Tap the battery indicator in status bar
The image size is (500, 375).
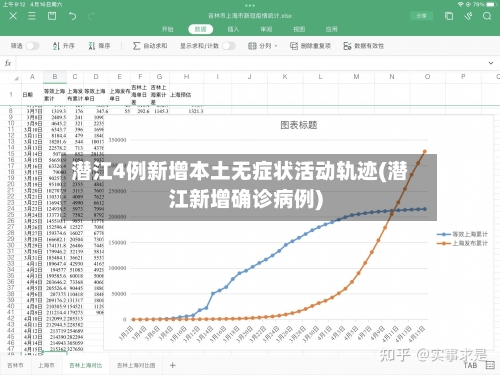coord(491,4)
